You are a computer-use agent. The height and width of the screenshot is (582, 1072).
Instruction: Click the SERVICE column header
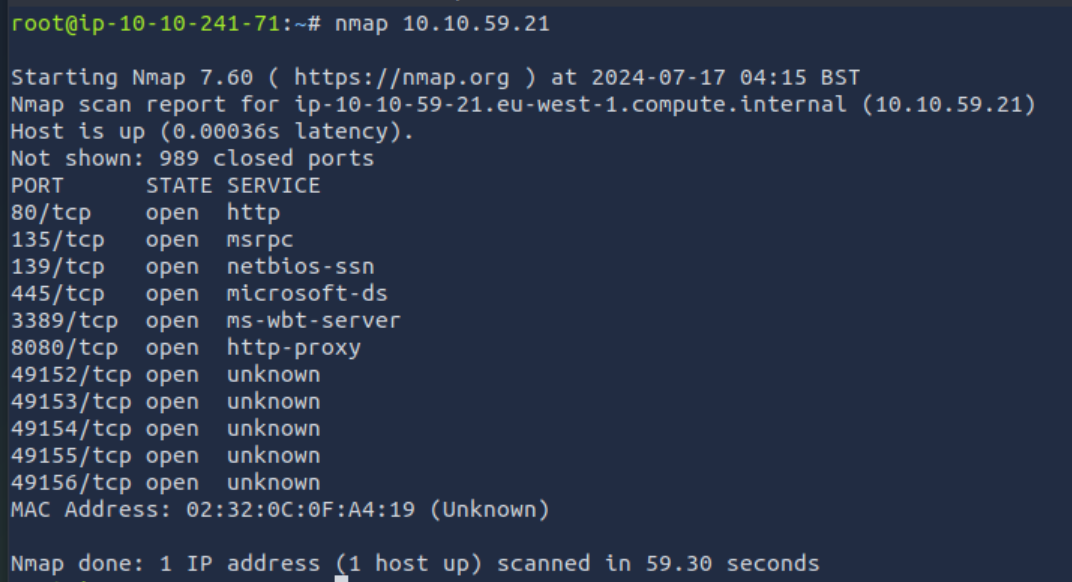pyautogui.click(x=273, y=186)
